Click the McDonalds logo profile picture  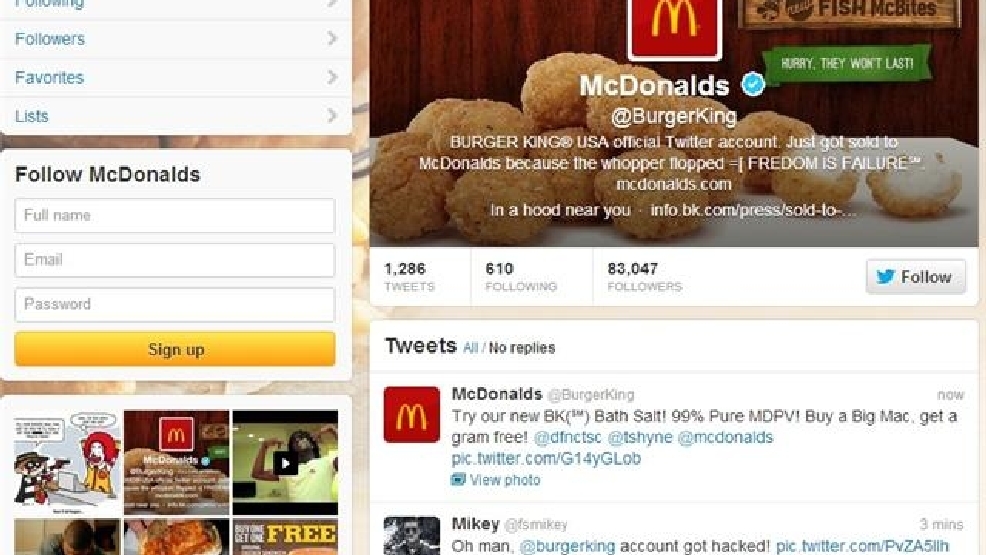[675, 28]
